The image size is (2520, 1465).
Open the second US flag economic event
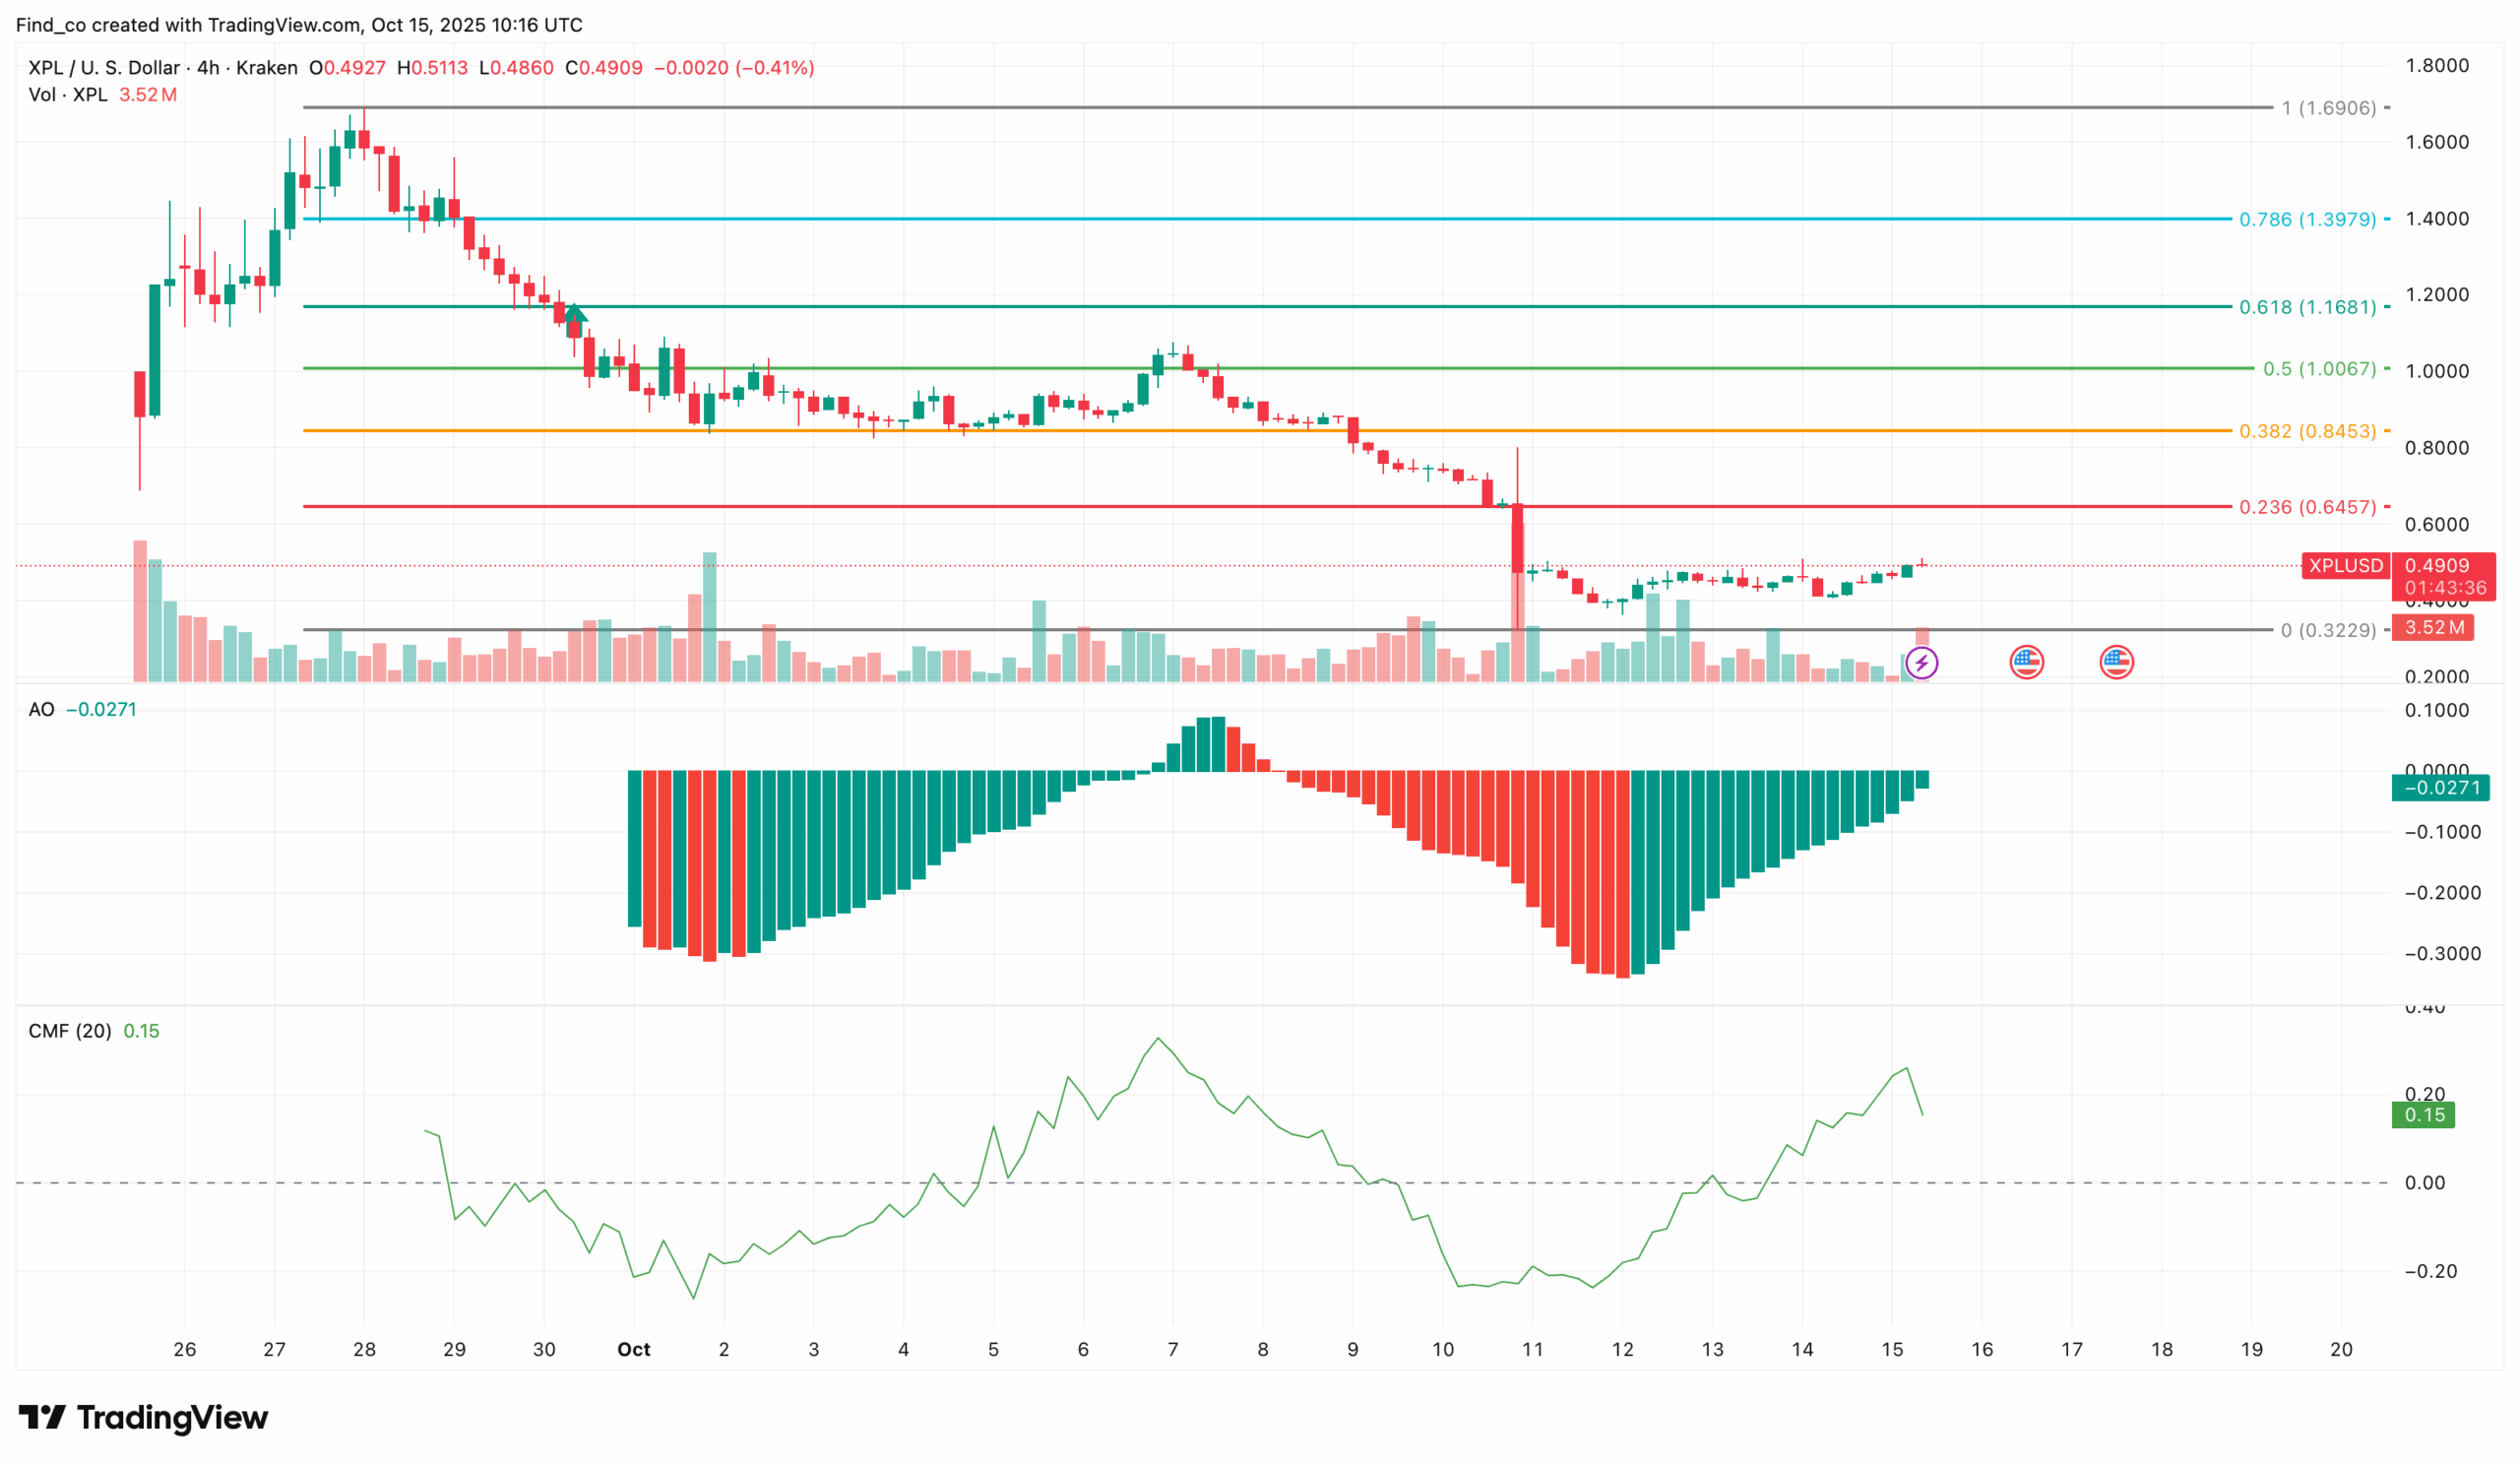tap(2116, 662)
